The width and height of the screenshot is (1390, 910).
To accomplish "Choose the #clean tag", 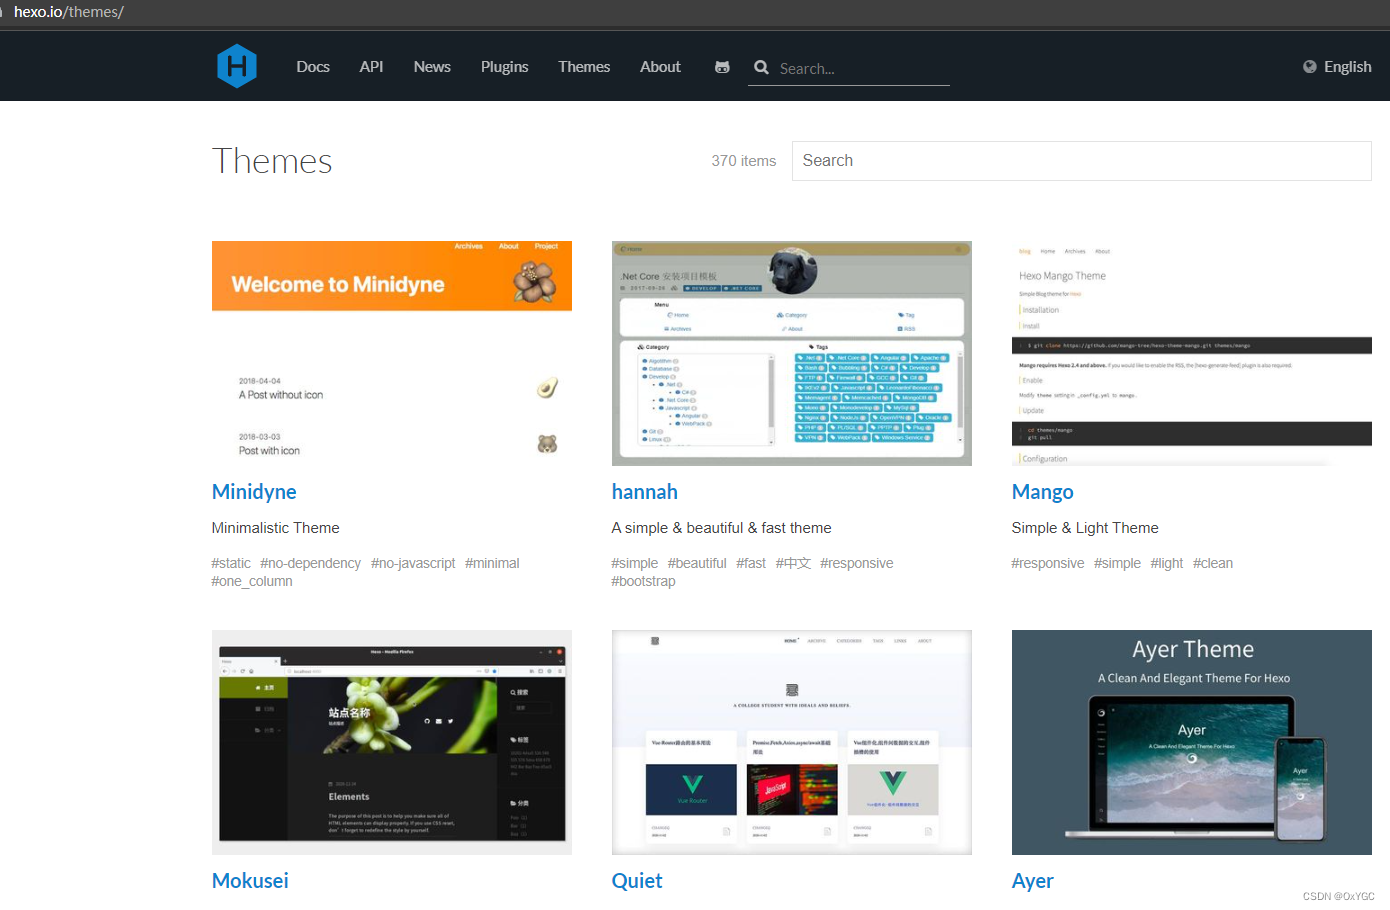I will (1213, 563).
